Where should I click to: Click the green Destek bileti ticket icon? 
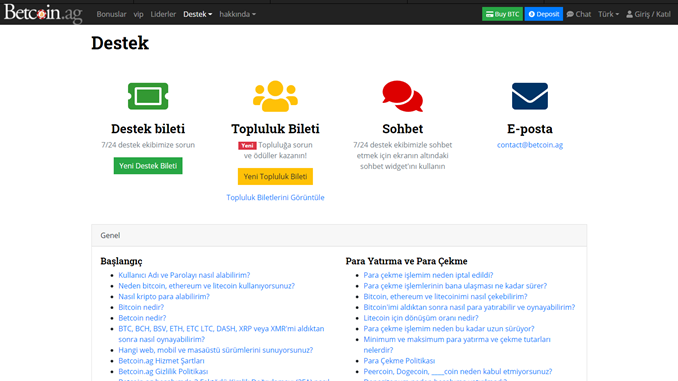click(x=148, y=96)
